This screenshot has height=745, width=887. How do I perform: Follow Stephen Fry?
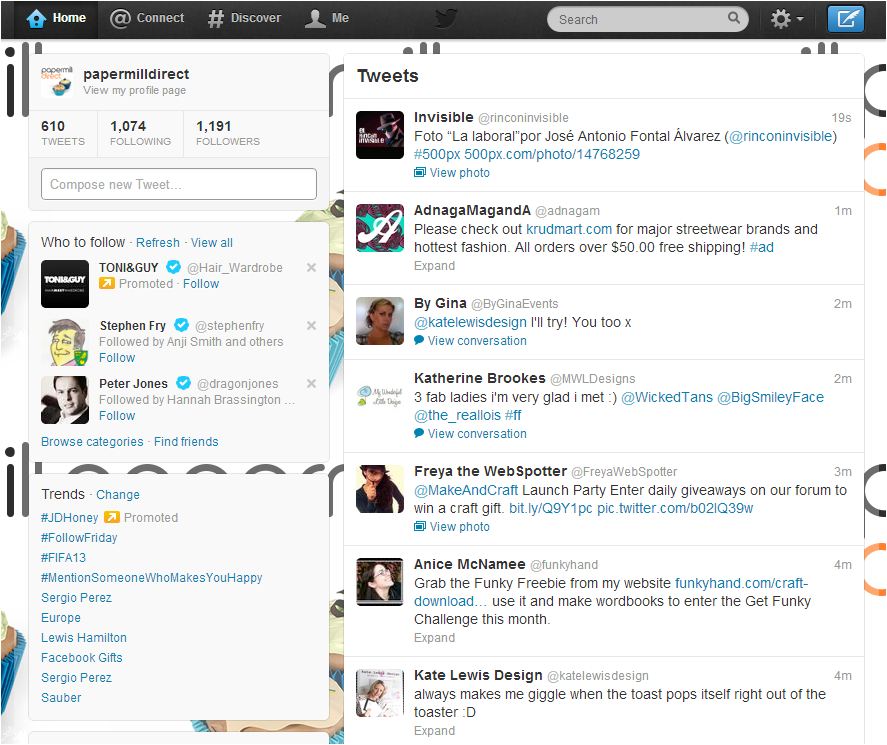pyautogui.click(x=117, y=358)
